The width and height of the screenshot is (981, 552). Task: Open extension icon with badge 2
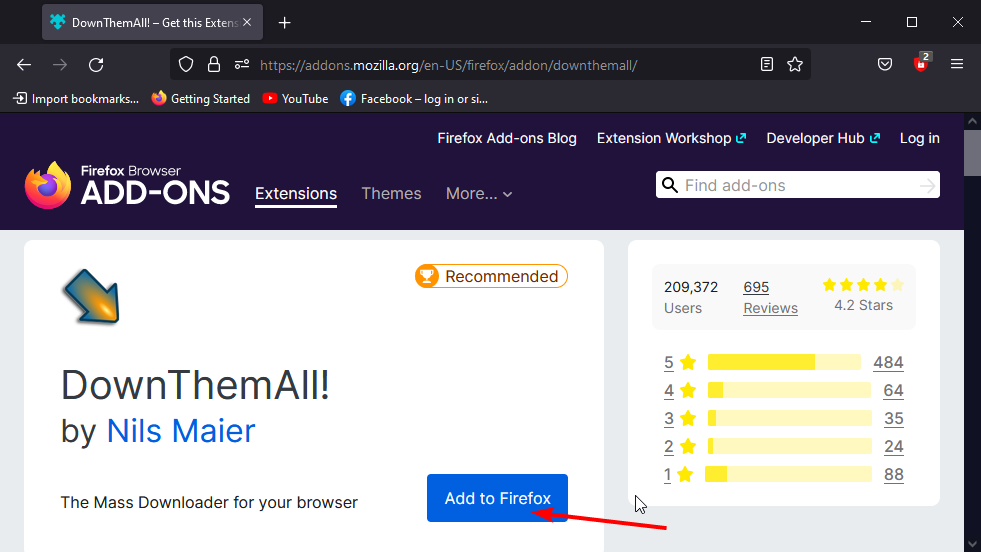(922, 63)
